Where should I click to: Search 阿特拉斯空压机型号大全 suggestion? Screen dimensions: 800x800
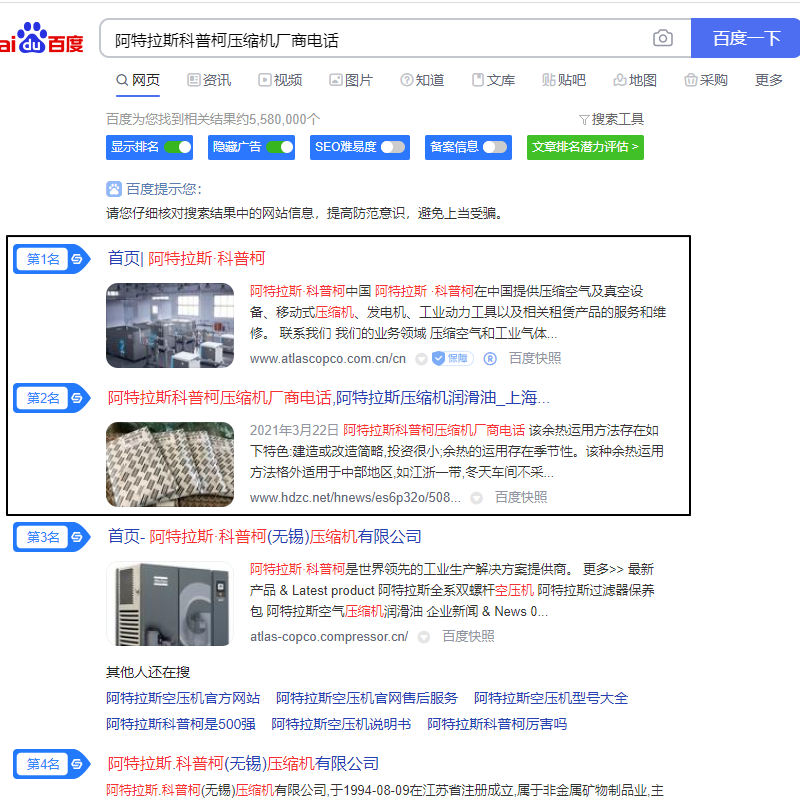click(551, 698)
